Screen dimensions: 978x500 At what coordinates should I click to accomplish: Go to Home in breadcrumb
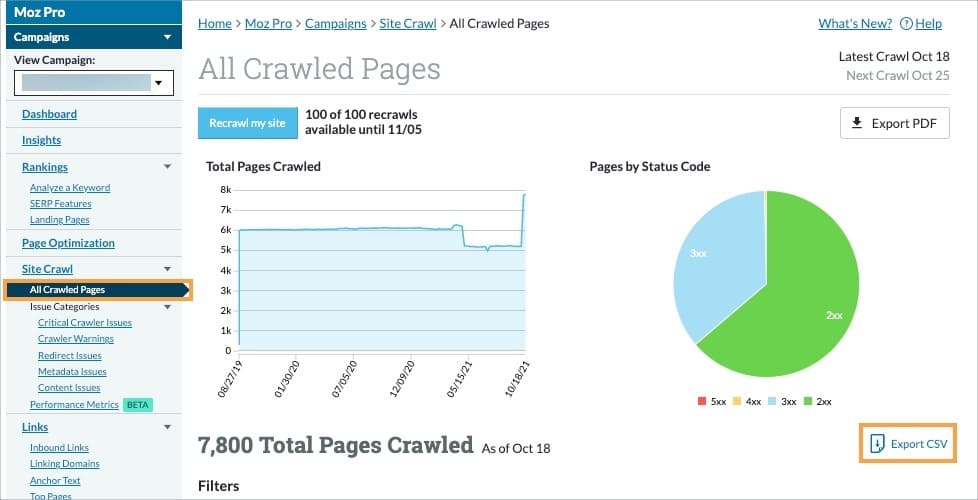(215, 23)
